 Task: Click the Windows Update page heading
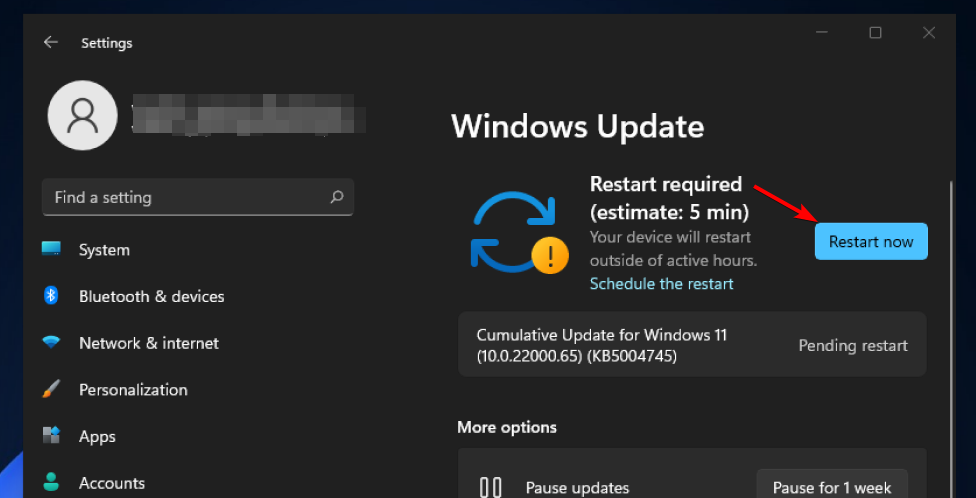tap(578, 127)
